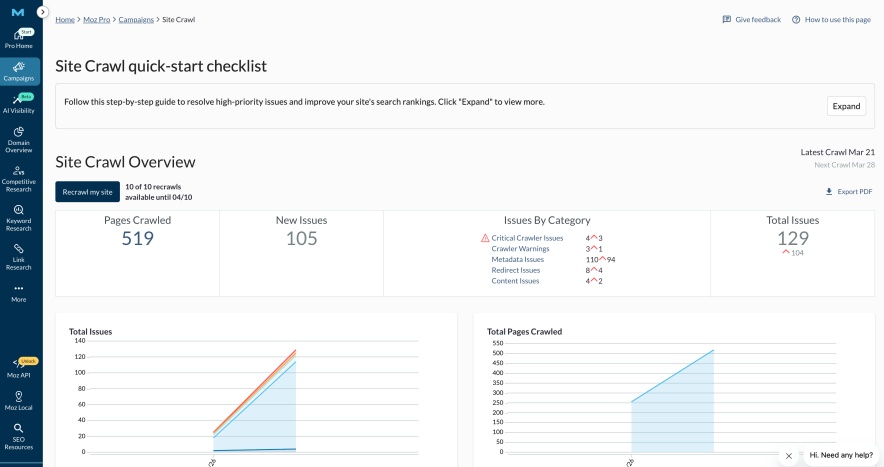This screenshot has height=467, width=884.
Task: Click the Give feedback link
Action: [x=752, y=20]
